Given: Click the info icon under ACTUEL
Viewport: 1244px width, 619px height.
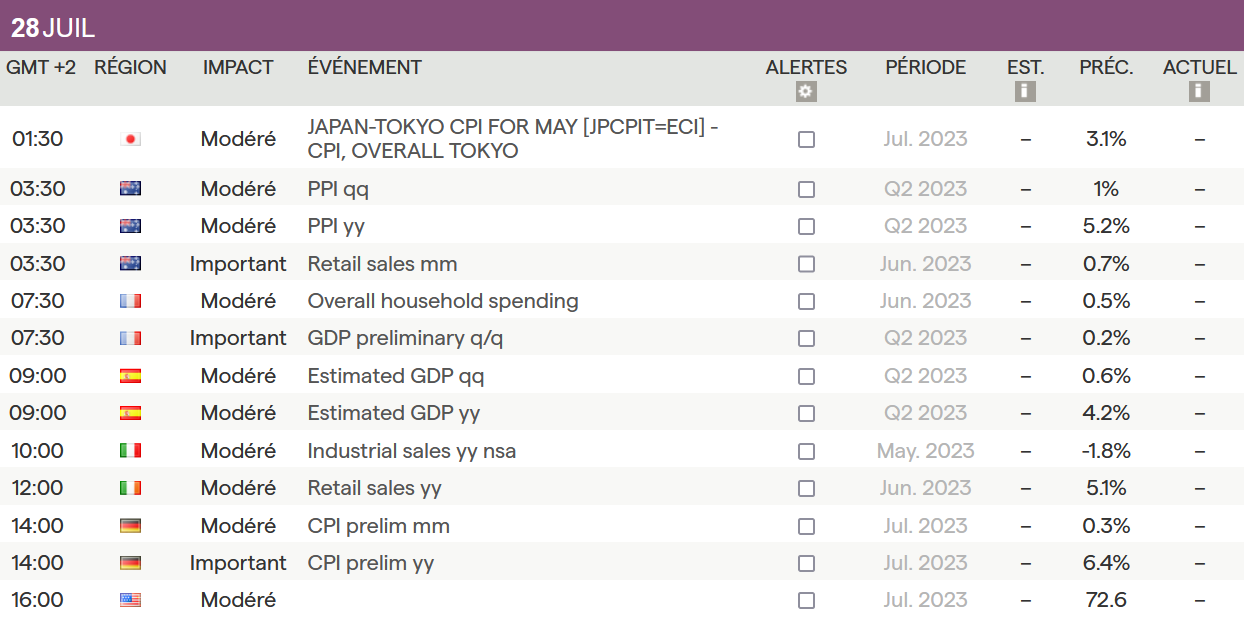Looking at the screenshot, I should pos(1199,92).
